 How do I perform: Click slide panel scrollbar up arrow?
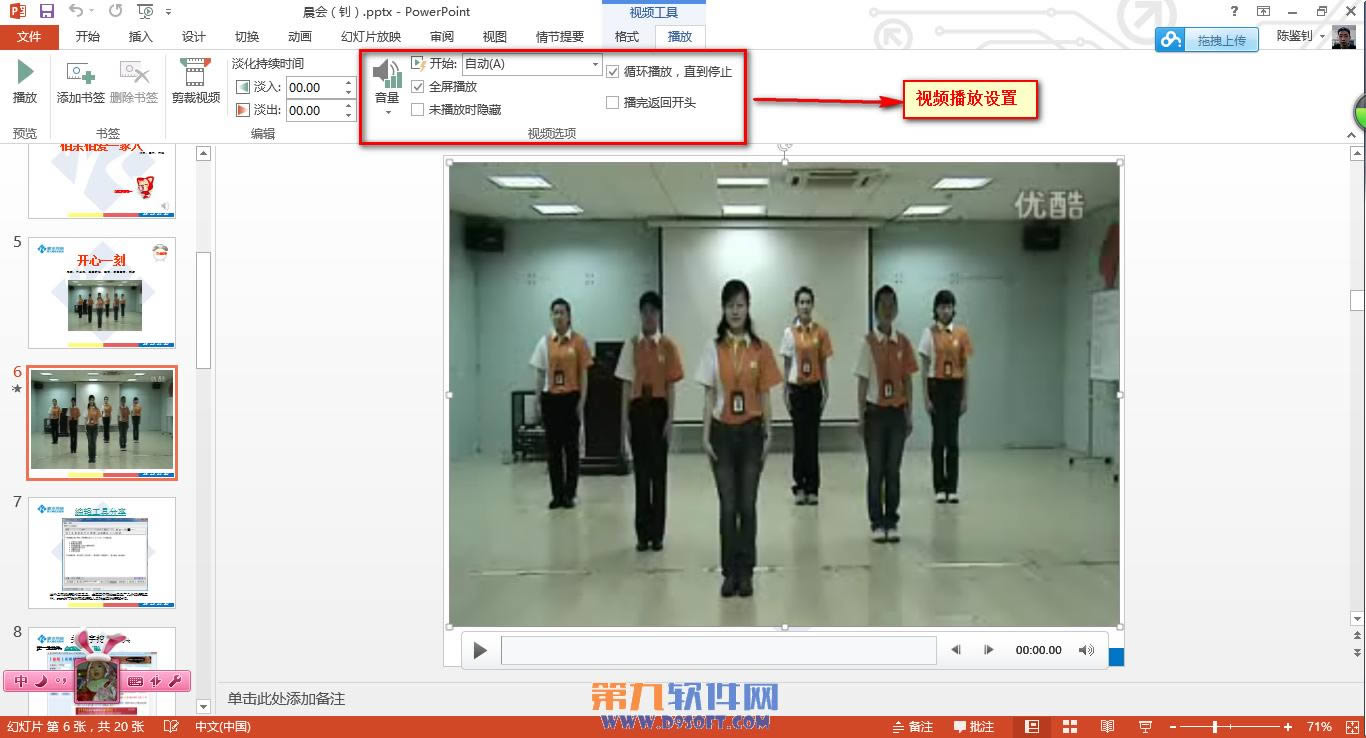[x=204, y=153]
